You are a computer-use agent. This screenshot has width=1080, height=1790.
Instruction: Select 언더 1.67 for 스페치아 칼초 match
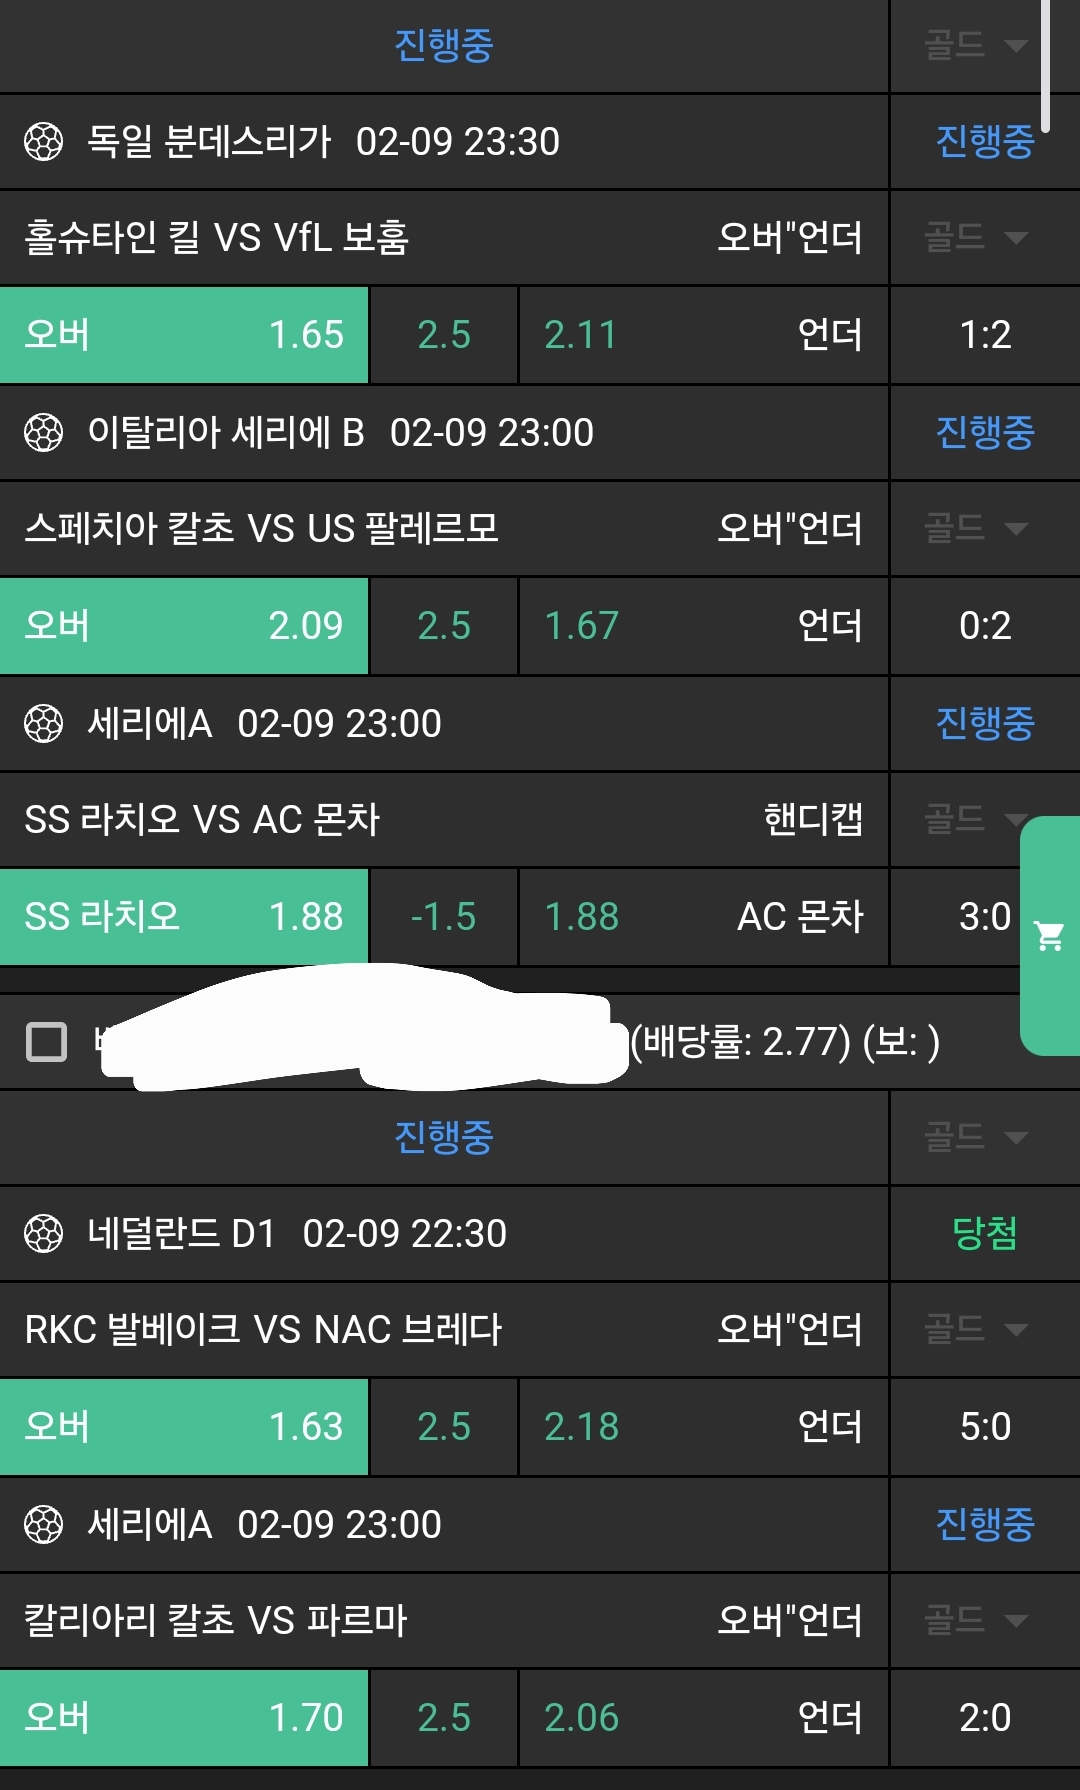(x=703, y=626)
